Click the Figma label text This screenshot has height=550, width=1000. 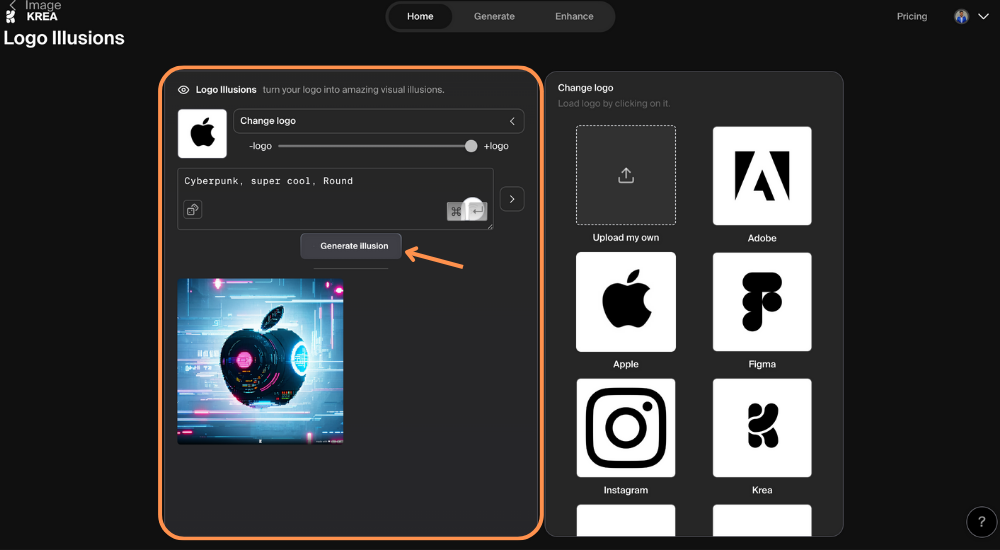pyautogui.click(x=762, y=364)
